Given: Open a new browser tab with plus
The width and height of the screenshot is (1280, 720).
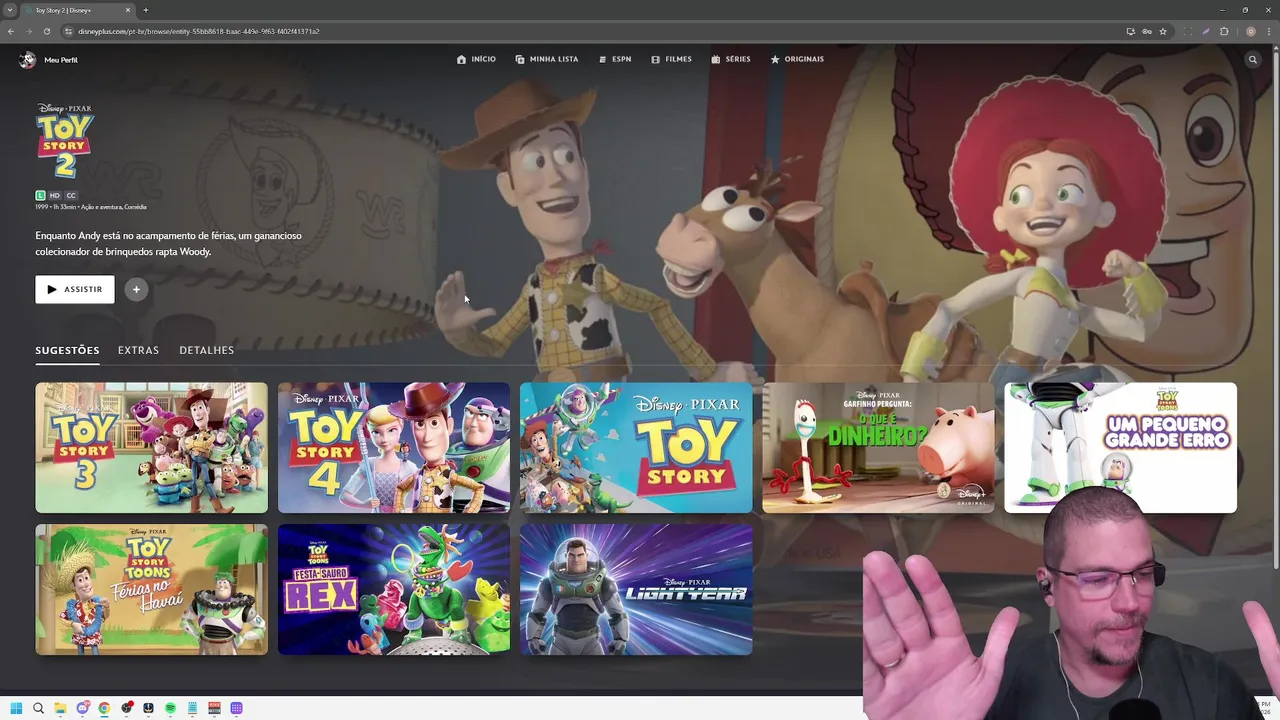Looking at the screenshot, I should 146,10.
